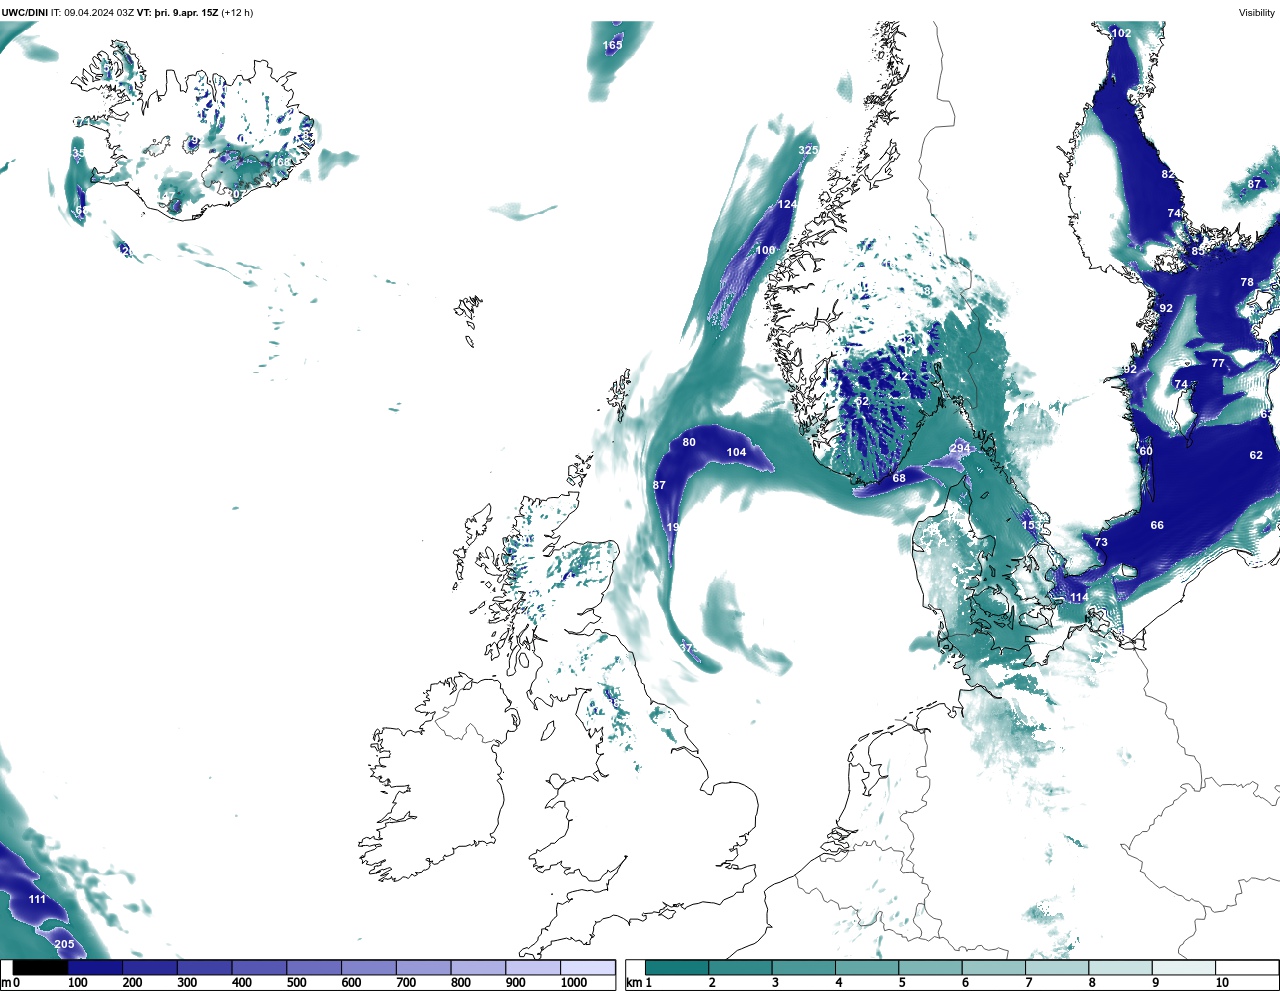Viewport: 1280px width, 991px height.
Task: Click the initial time '09.04.2024 03Z' text
Action: [x=99, y=13]
